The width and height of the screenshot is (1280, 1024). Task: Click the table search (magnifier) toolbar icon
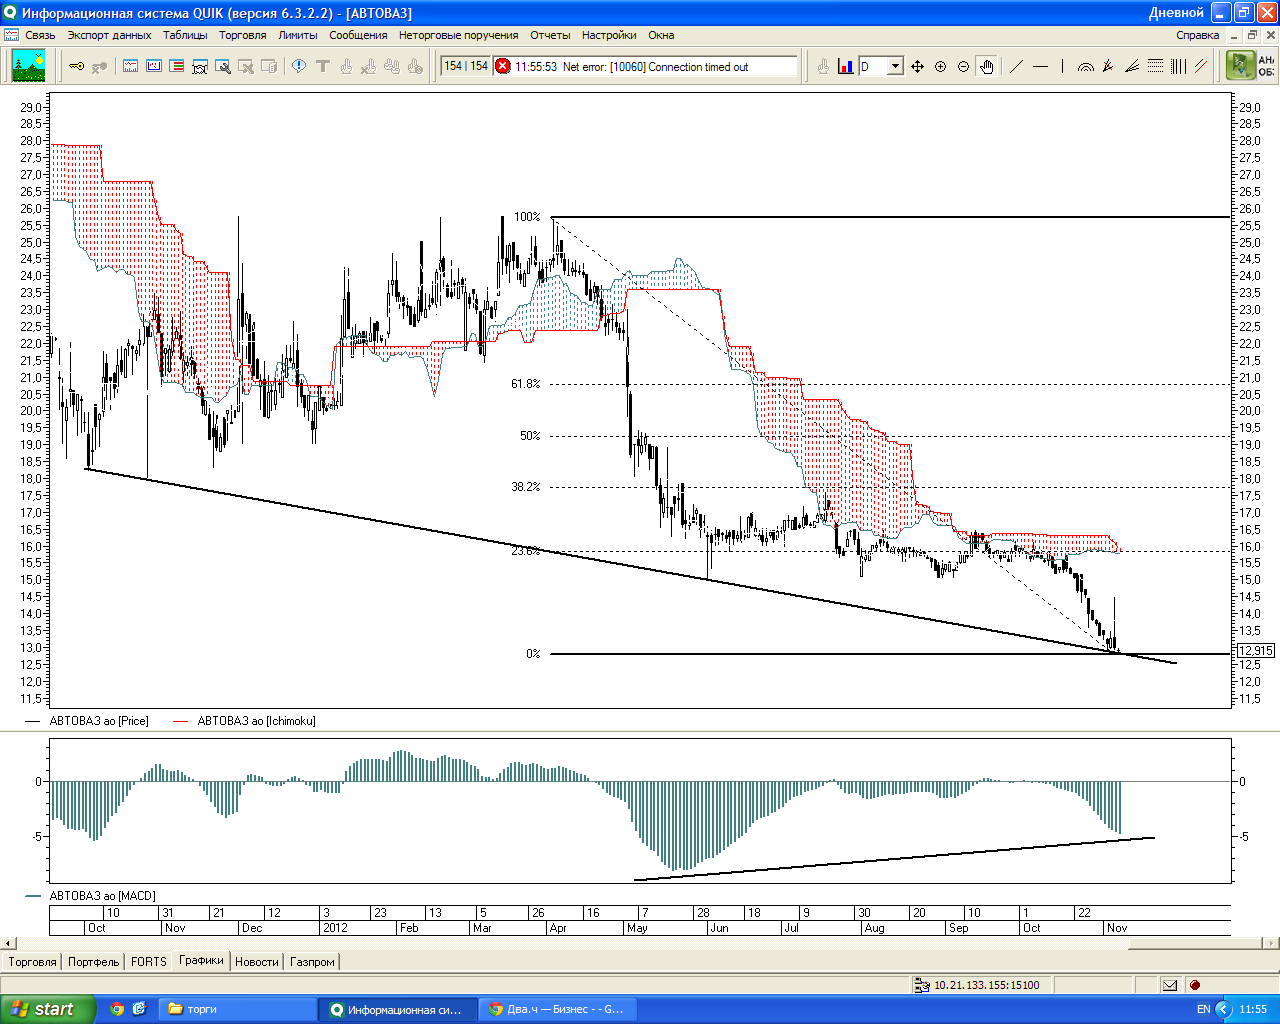coord(222,67)
